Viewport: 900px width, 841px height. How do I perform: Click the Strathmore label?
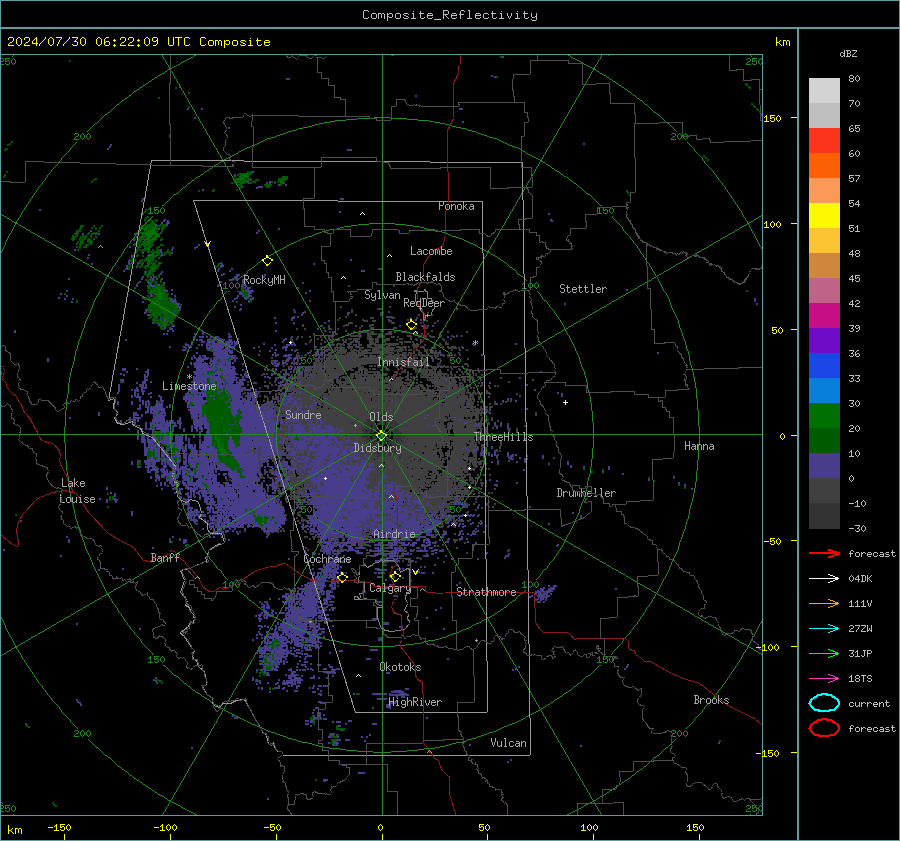(x=487, y=592)
